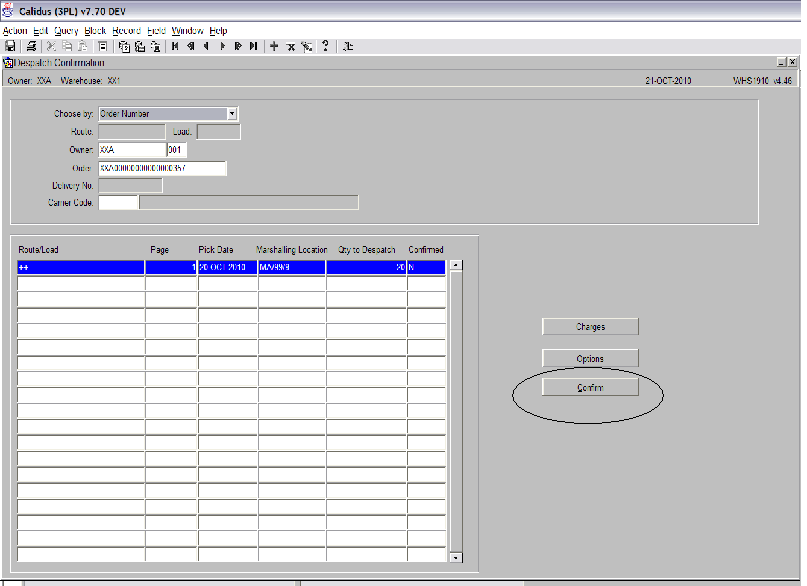
Task: Click the Confirmed cell showing N
Action: [426, 268]
